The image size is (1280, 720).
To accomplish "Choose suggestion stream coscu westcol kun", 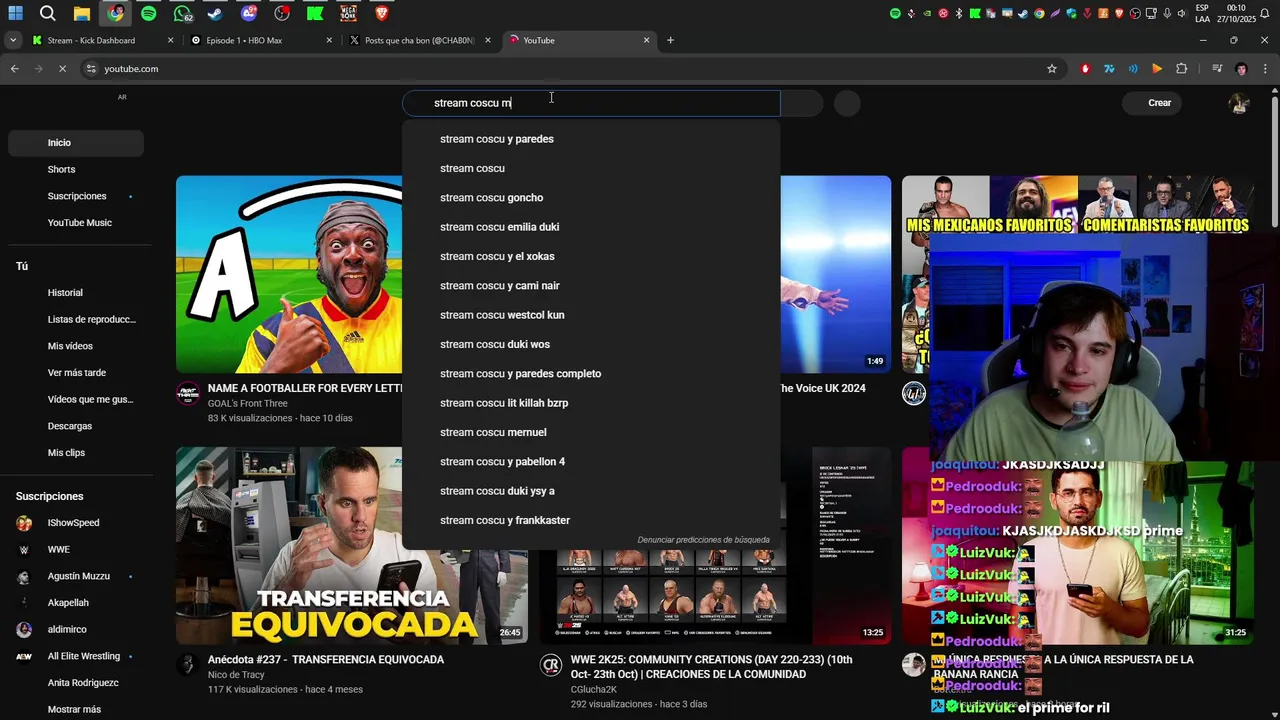I will [591, 315].
